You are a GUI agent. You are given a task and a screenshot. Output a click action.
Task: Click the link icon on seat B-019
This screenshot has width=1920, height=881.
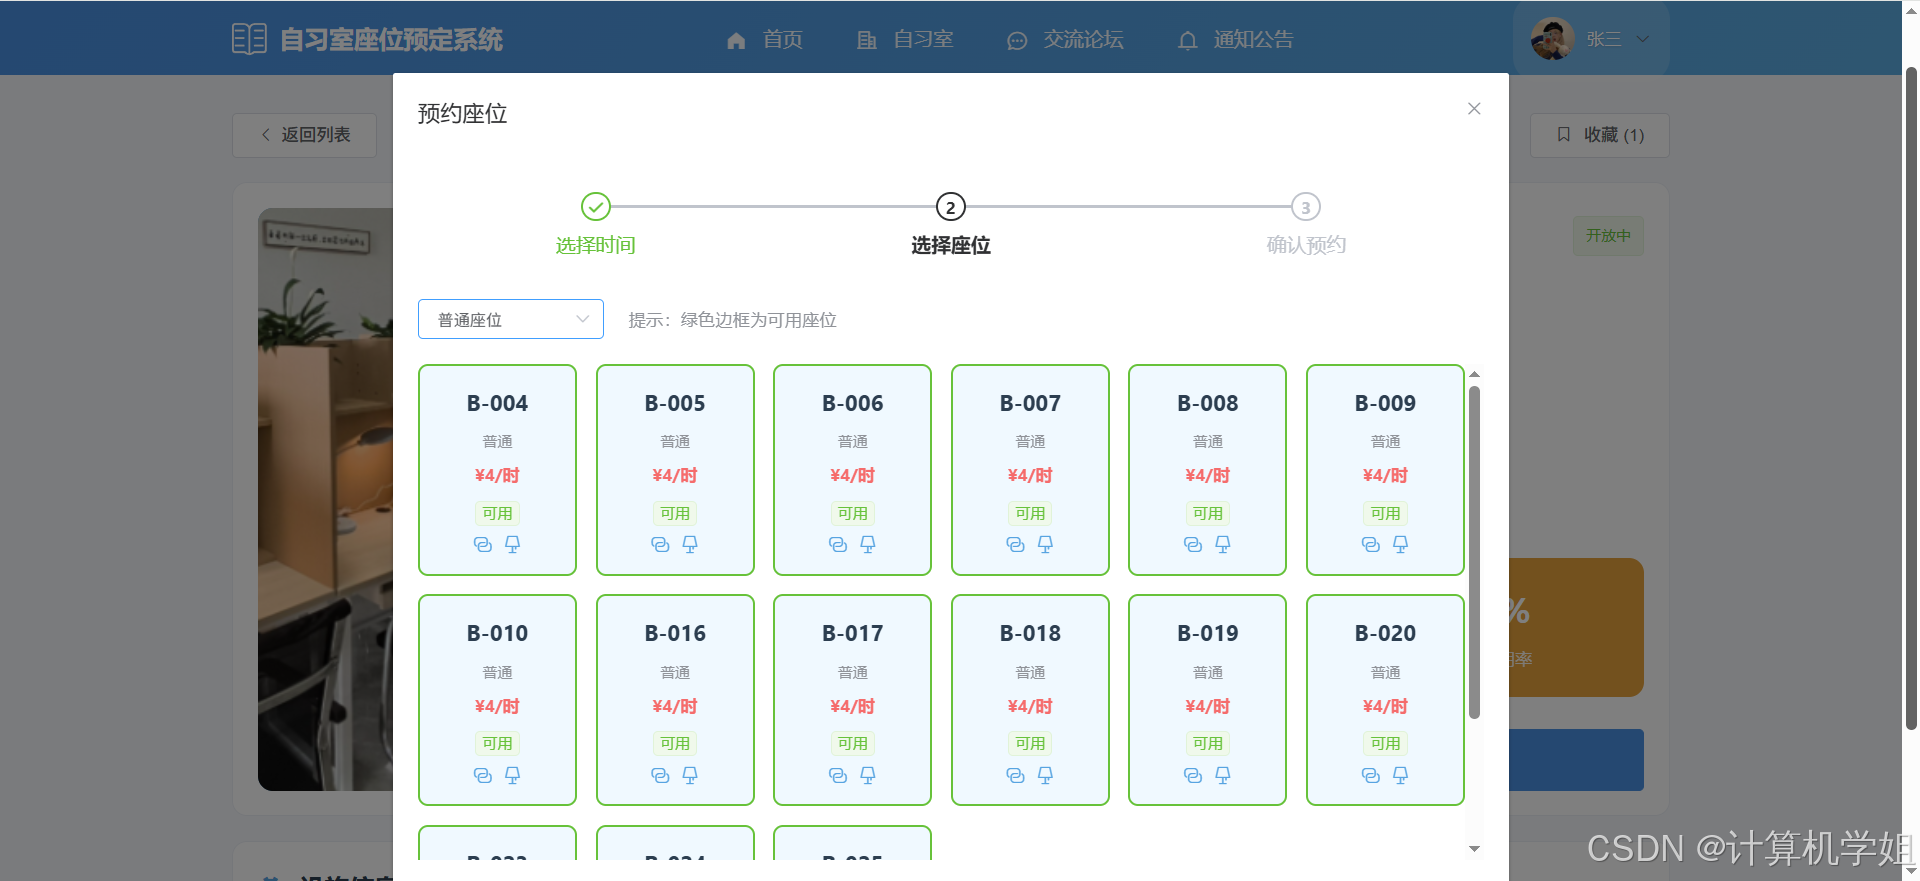tap(1193, 776)
